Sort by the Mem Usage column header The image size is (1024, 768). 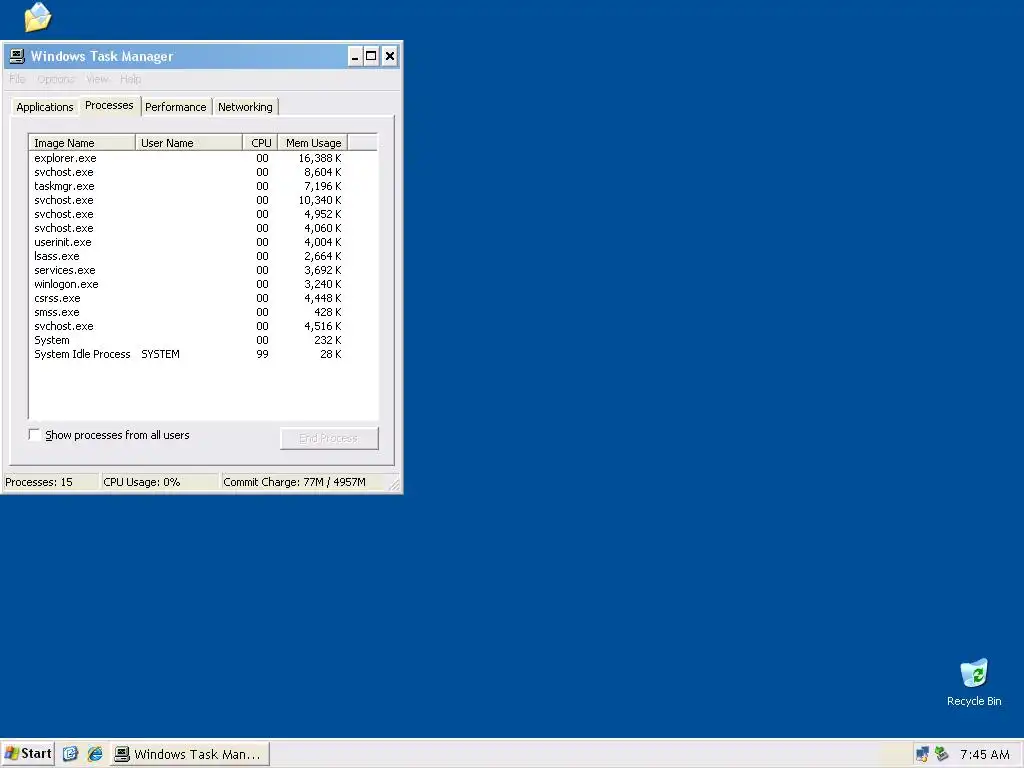pyautogui.click(x=313, y=143)
